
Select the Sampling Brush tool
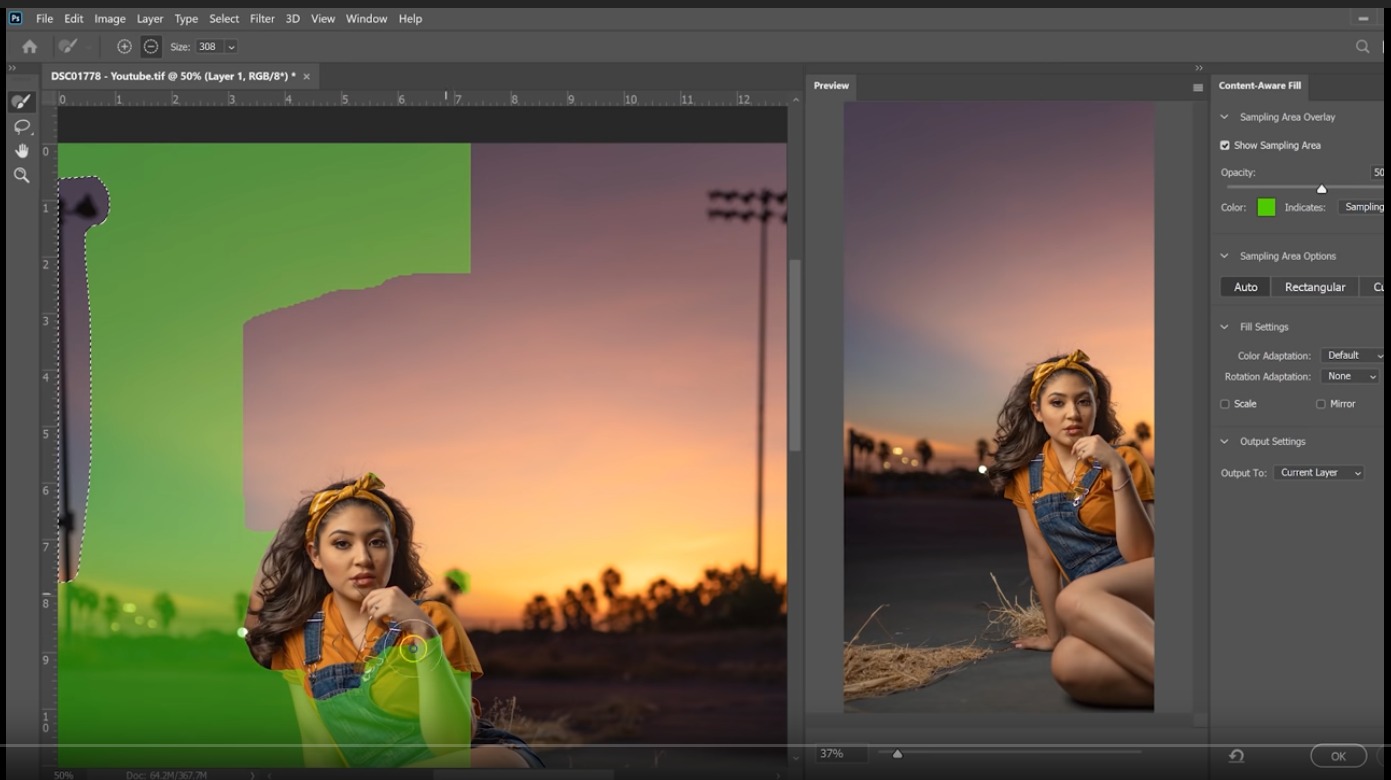[21, 102]
